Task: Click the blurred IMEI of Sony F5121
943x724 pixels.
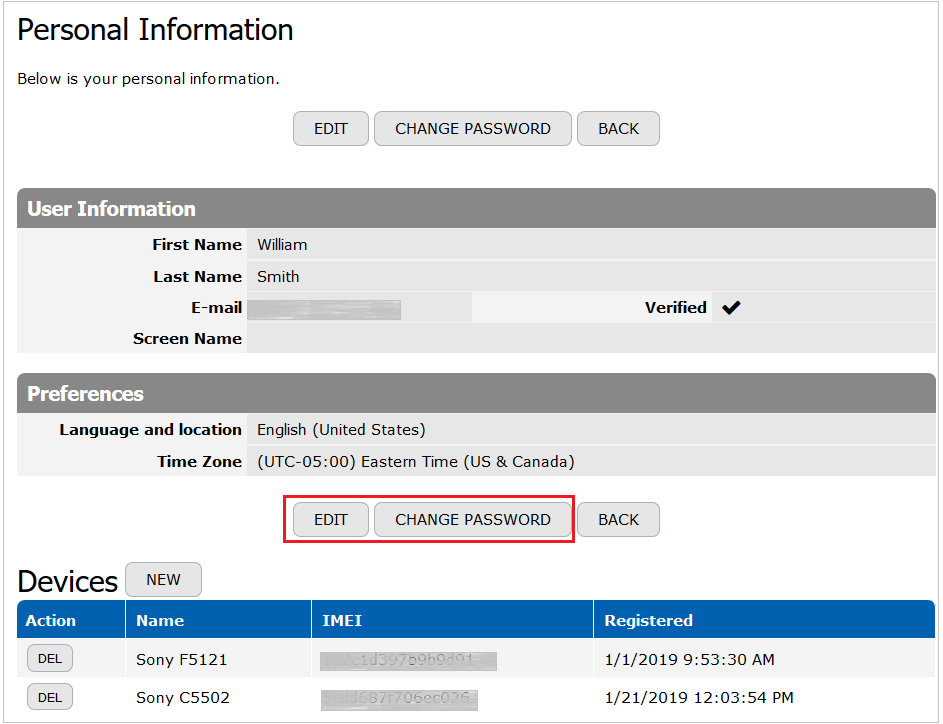Action: pos(408,661)
